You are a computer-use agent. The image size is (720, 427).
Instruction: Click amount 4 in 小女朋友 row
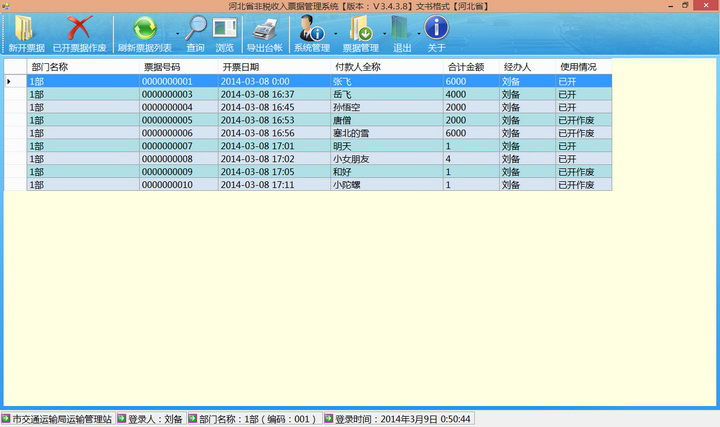[x=471, y=159]
